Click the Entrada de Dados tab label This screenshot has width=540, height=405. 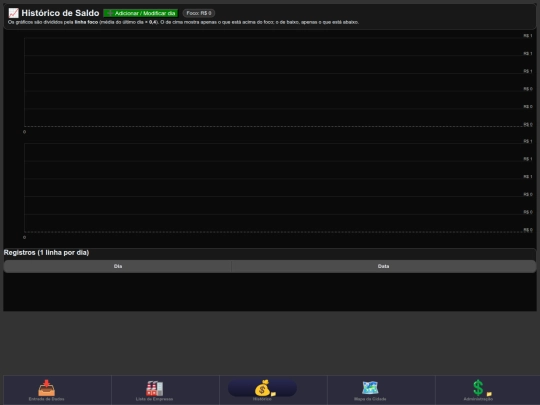coord(46,399)
